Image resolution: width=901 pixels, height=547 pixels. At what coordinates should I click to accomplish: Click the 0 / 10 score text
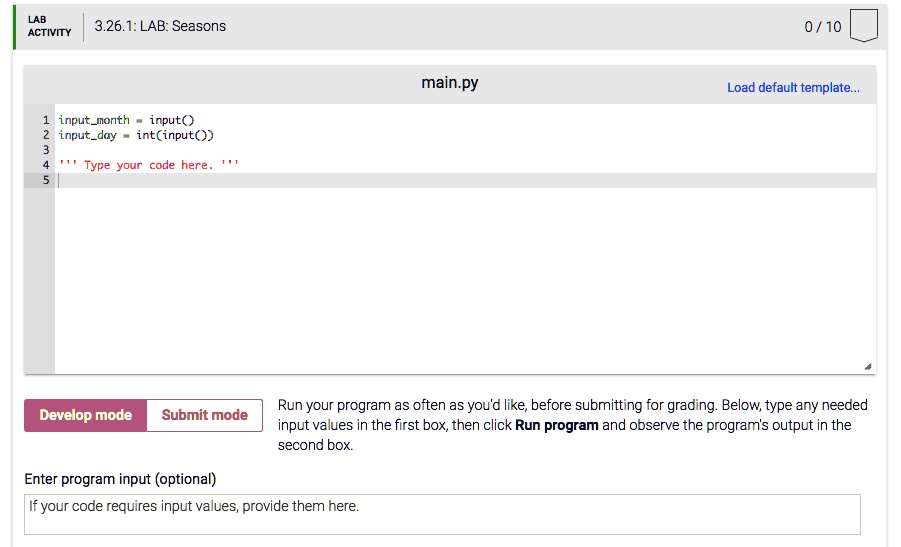tap(823, 27)
